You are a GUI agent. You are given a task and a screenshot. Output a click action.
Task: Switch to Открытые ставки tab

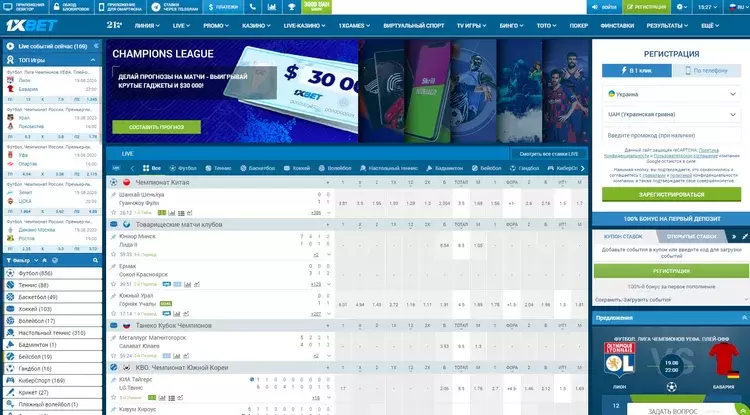[692, 236]
